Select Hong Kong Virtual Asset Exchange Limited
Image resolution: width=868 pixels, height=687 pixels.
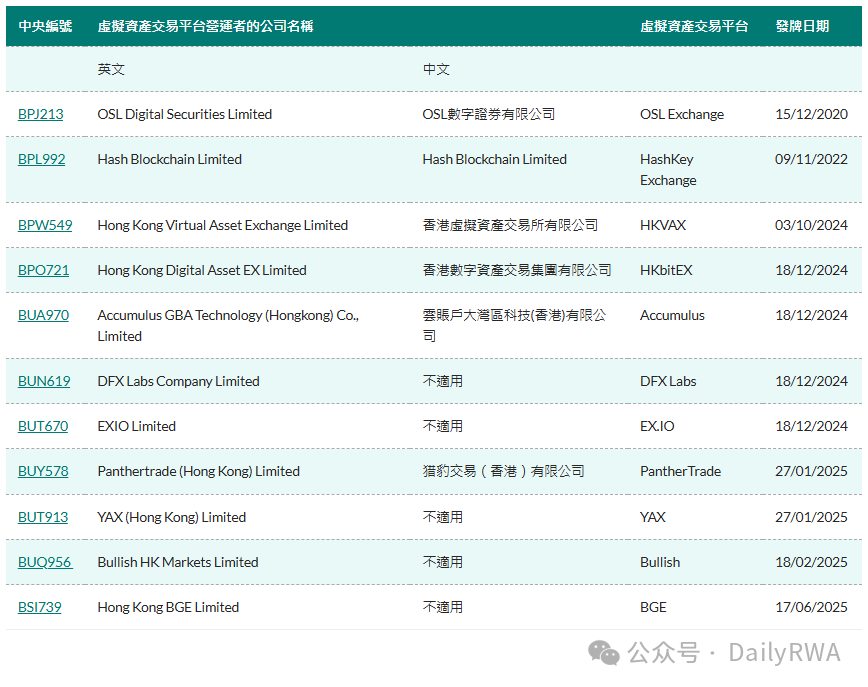[223, 225]
